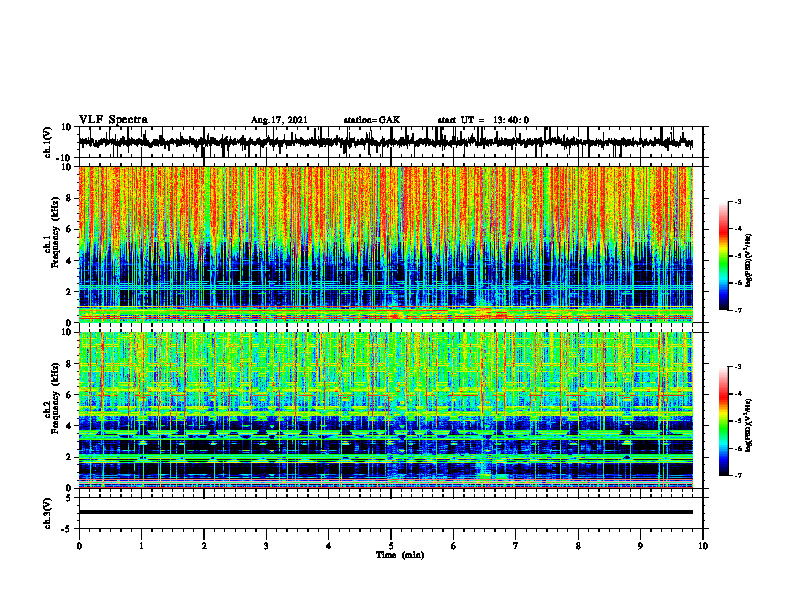This screenshot has height=612, width=792.
Task: Click the "-5" tick on the ch.3(V) axis
Action: coord(67,529)
